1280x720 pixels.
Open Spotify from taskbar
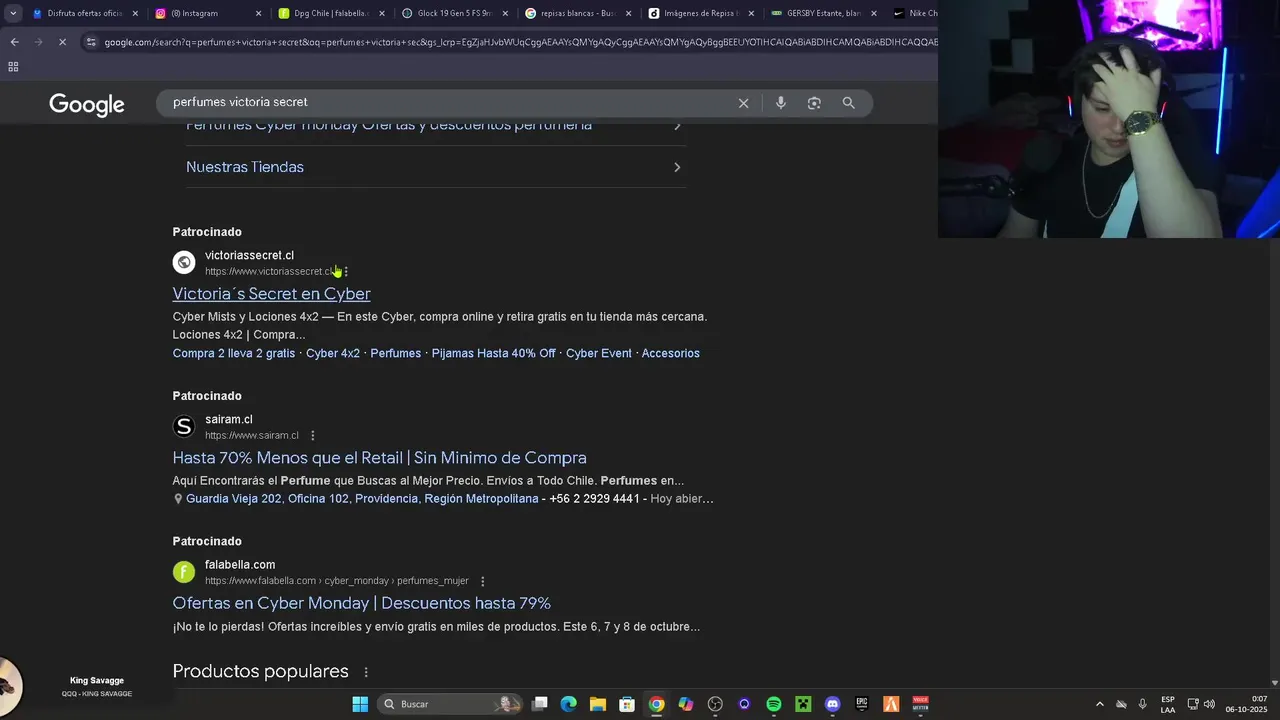773,704
